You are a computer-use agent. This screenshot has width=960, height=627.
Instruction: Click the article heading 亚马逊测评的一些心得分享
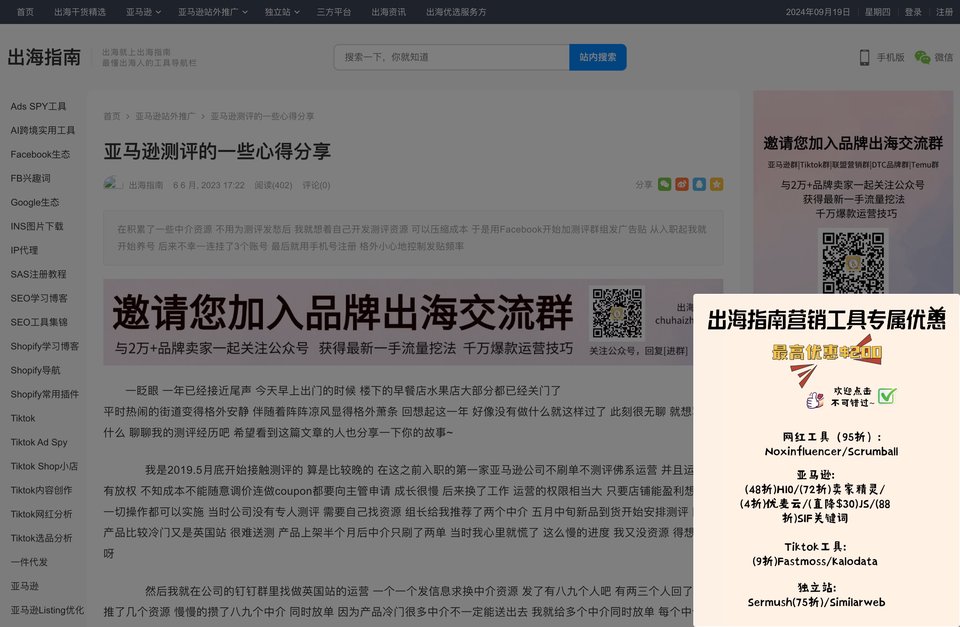(x=217, y=151)
